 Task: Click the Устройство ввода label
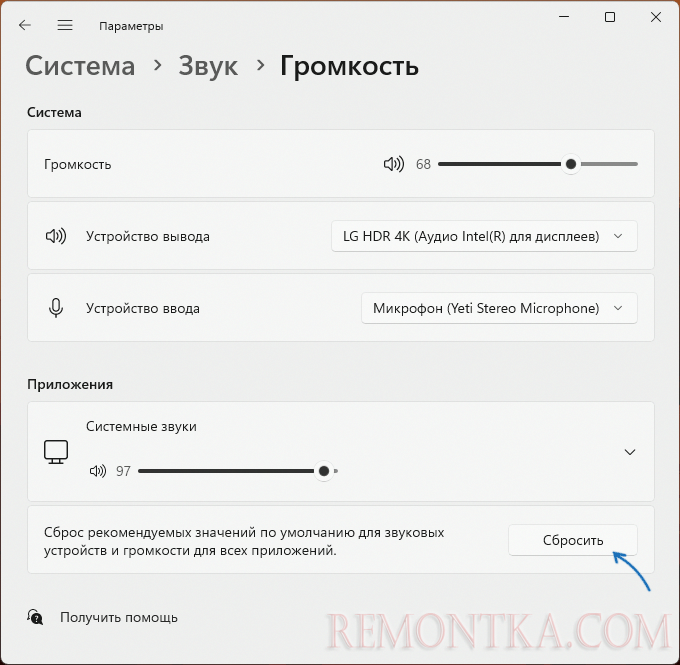coord(143,308)
